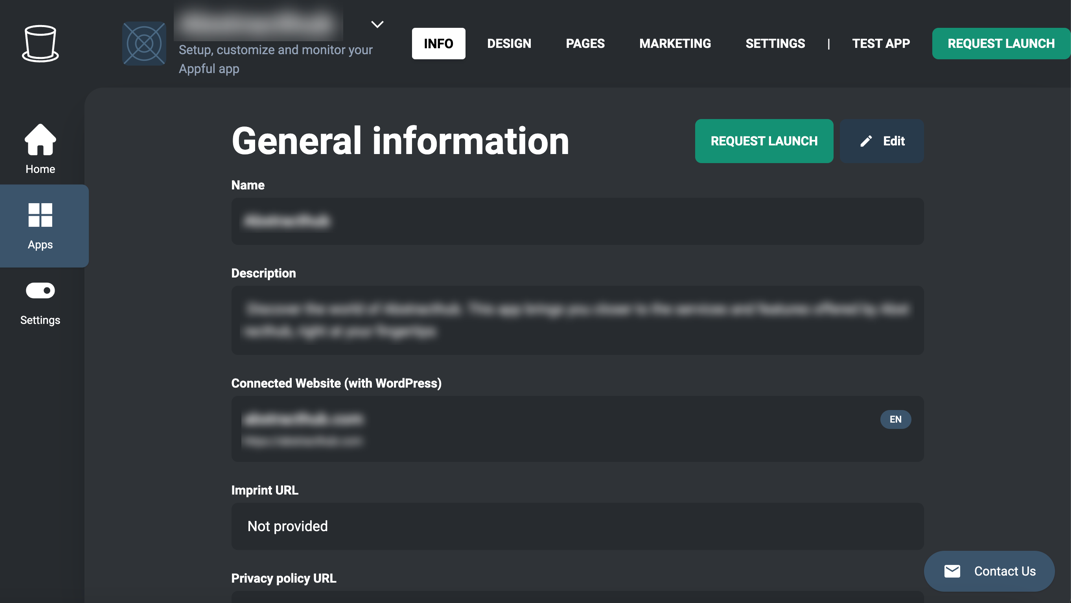Screen dimensions: 1071x603
Task: Click the EN language badge
Action: (x=895, y=419)
